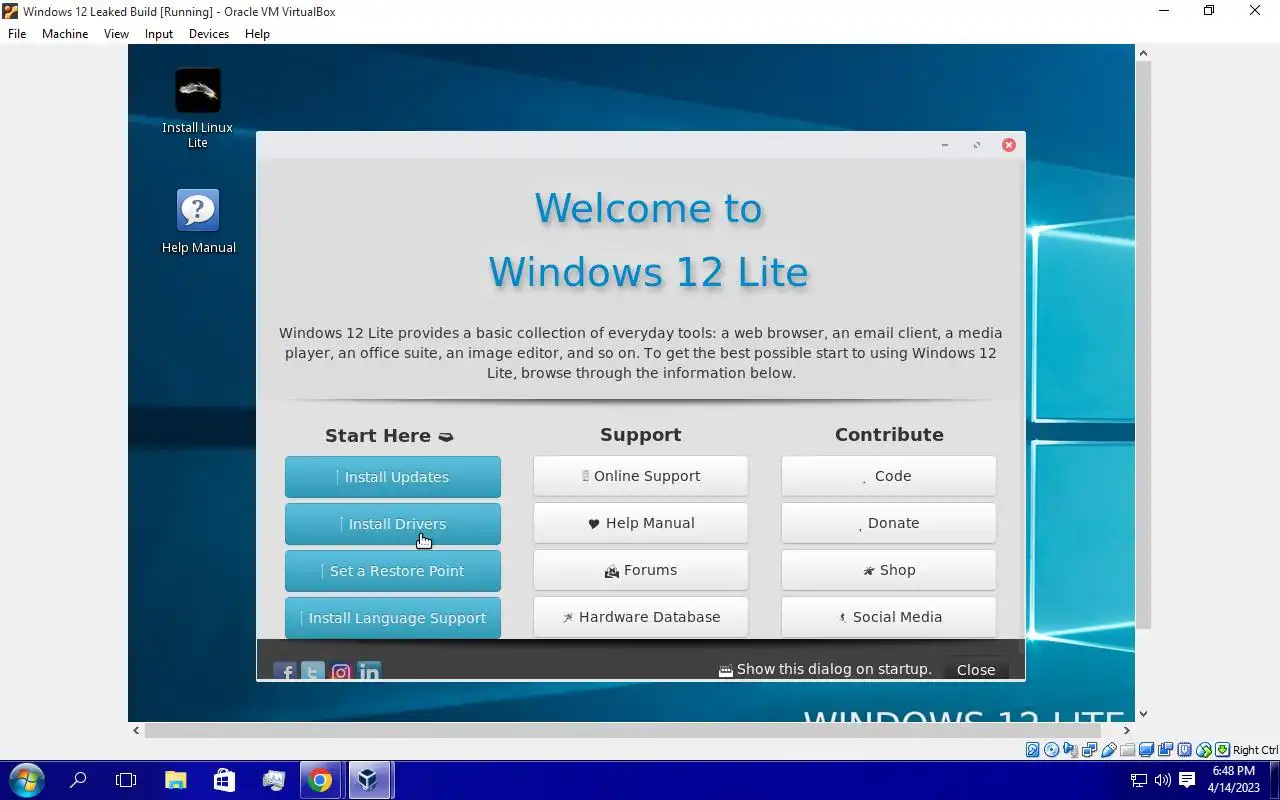The width and height of the screenshot is (1280, 800).
Task: Open Task View on the taskbar
Action: click(126, 780)
